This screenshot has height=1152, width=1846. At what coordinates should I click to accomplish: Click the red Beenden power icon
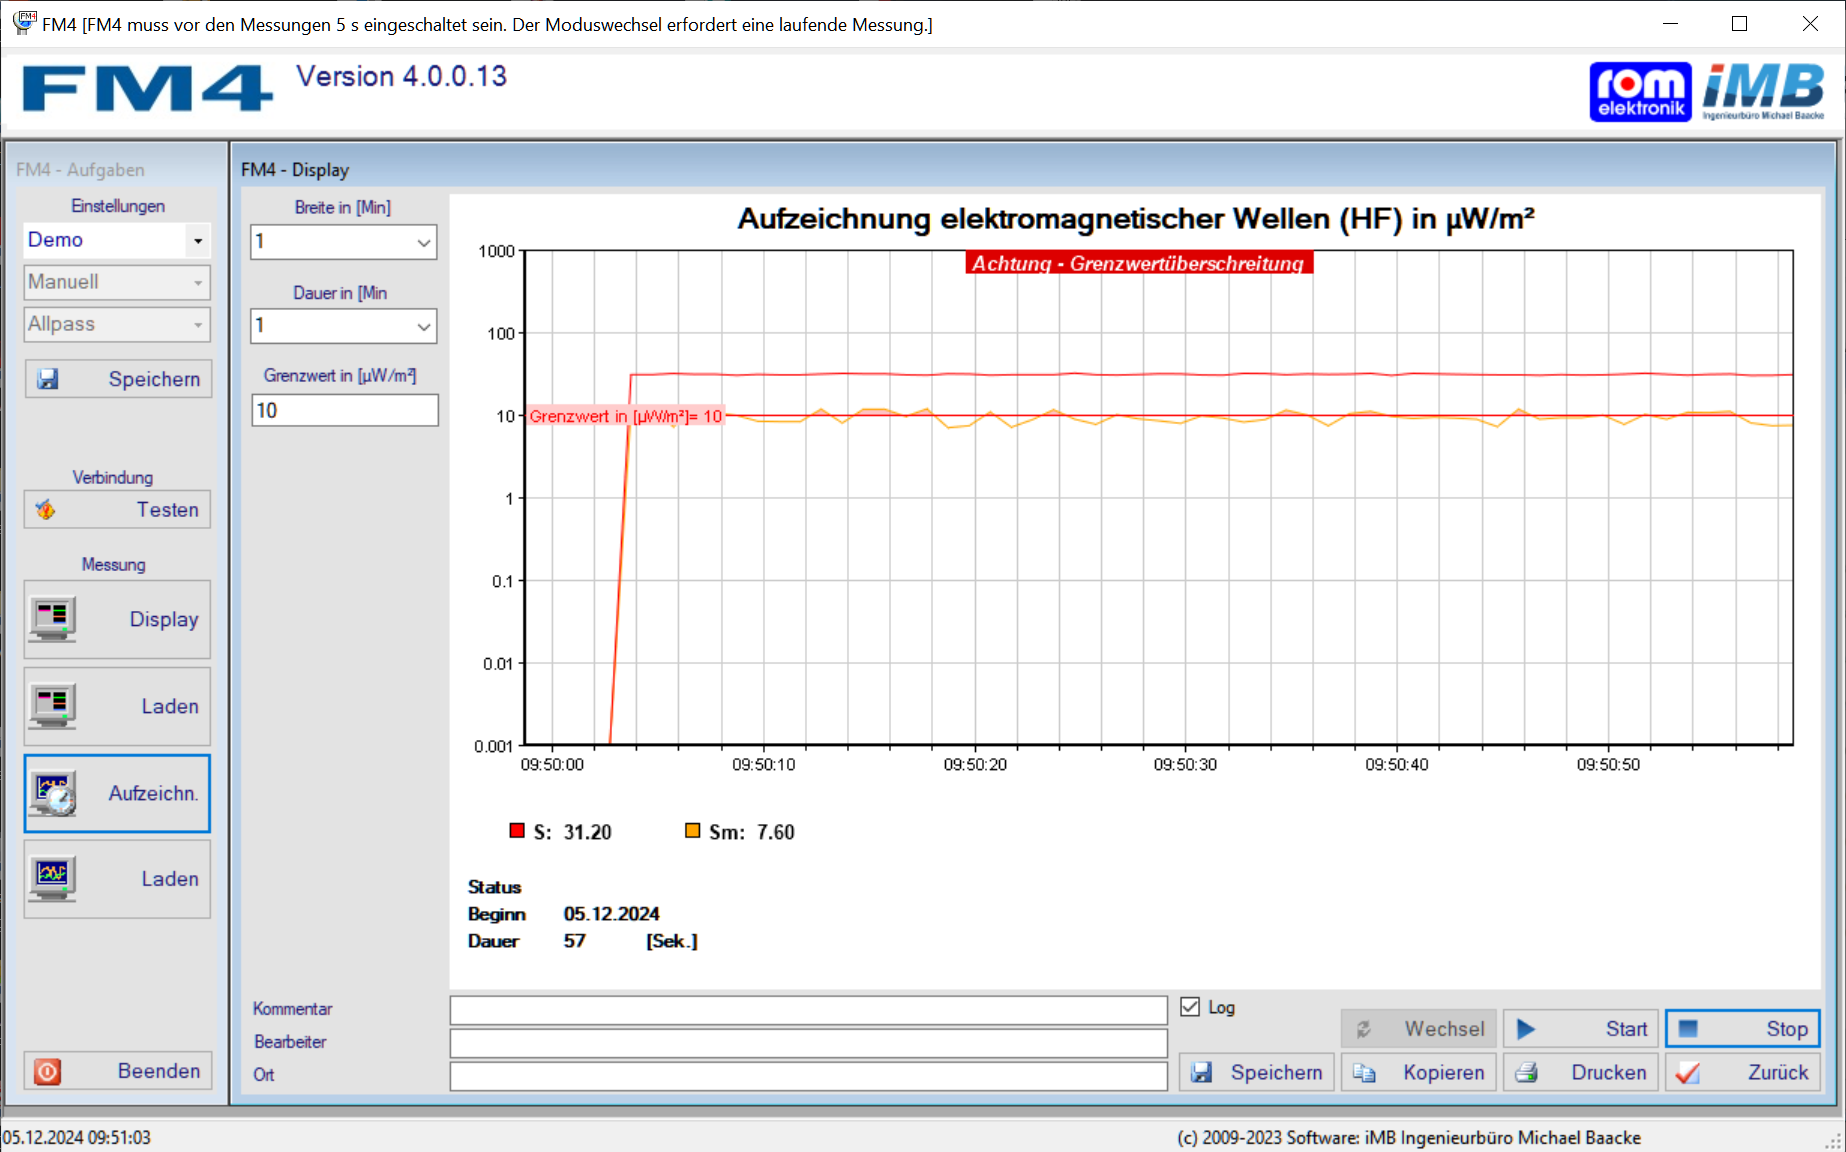tap(47, 1072)
